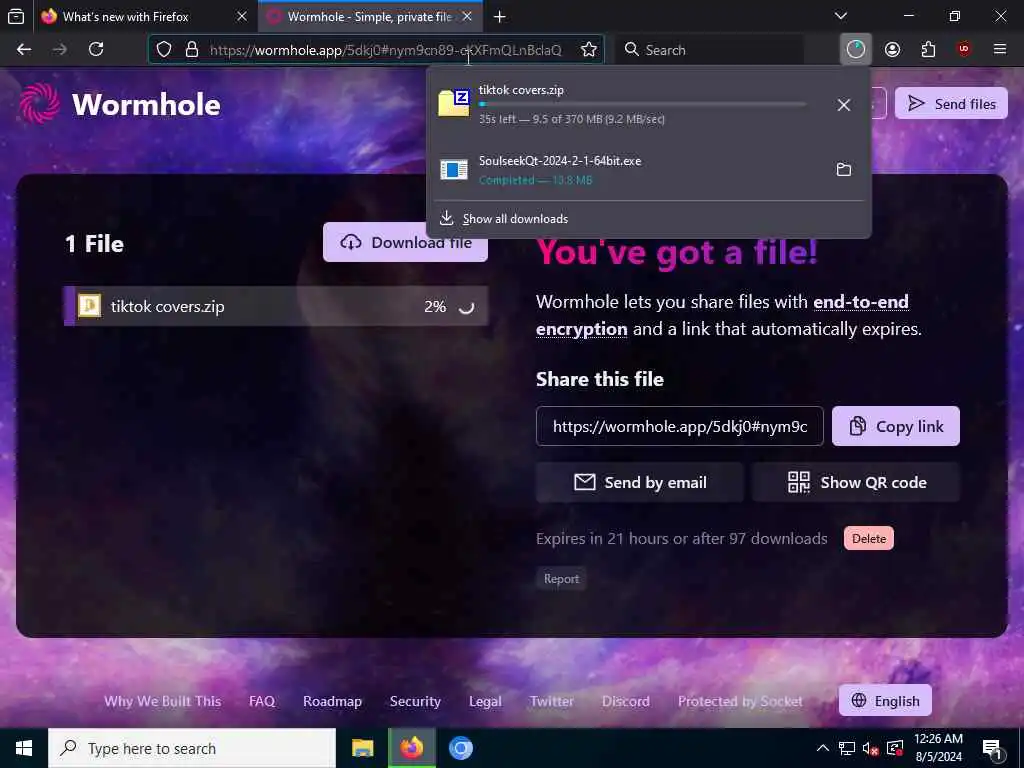Open the notification center icon
Viewport: 1024px width, 768px height.
(993, 749)
